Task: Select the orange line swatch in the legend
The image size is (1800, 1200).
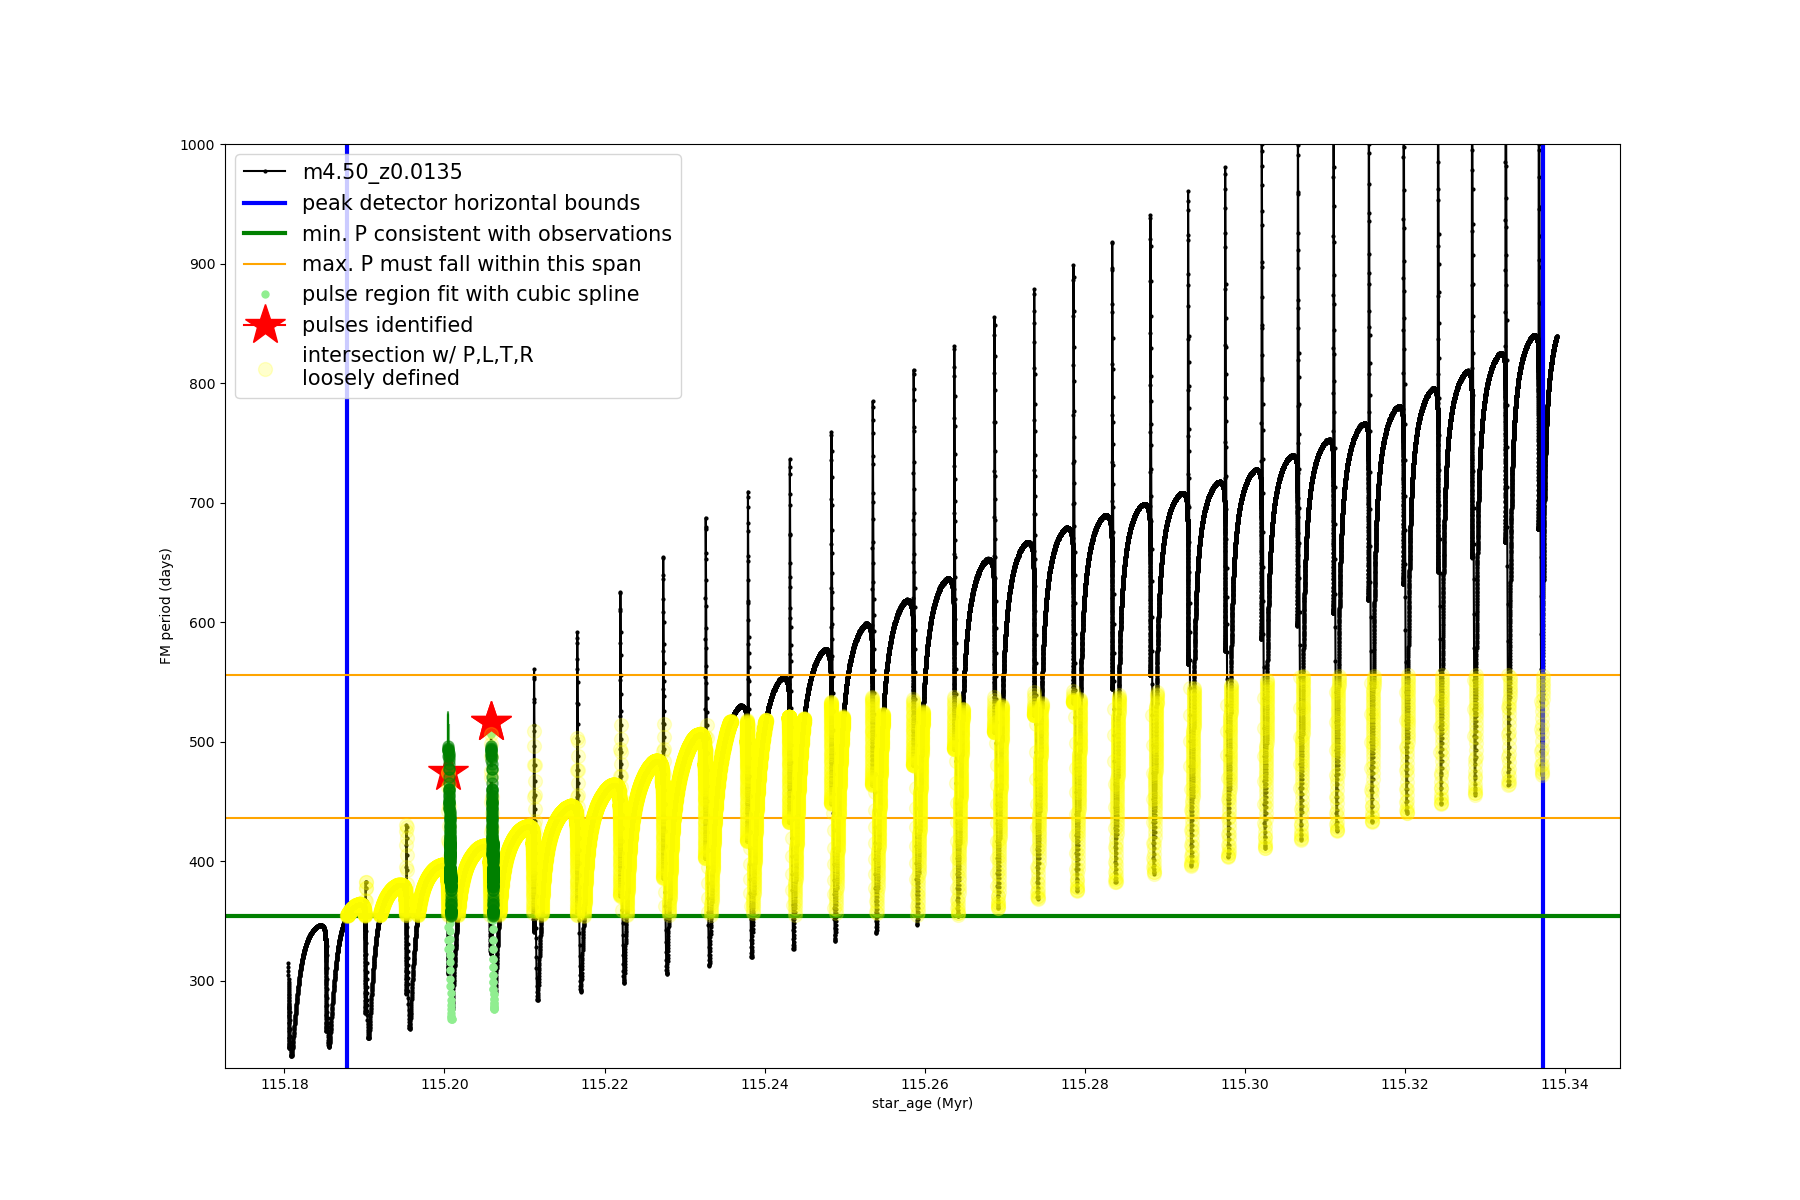Action: (265, 264)
